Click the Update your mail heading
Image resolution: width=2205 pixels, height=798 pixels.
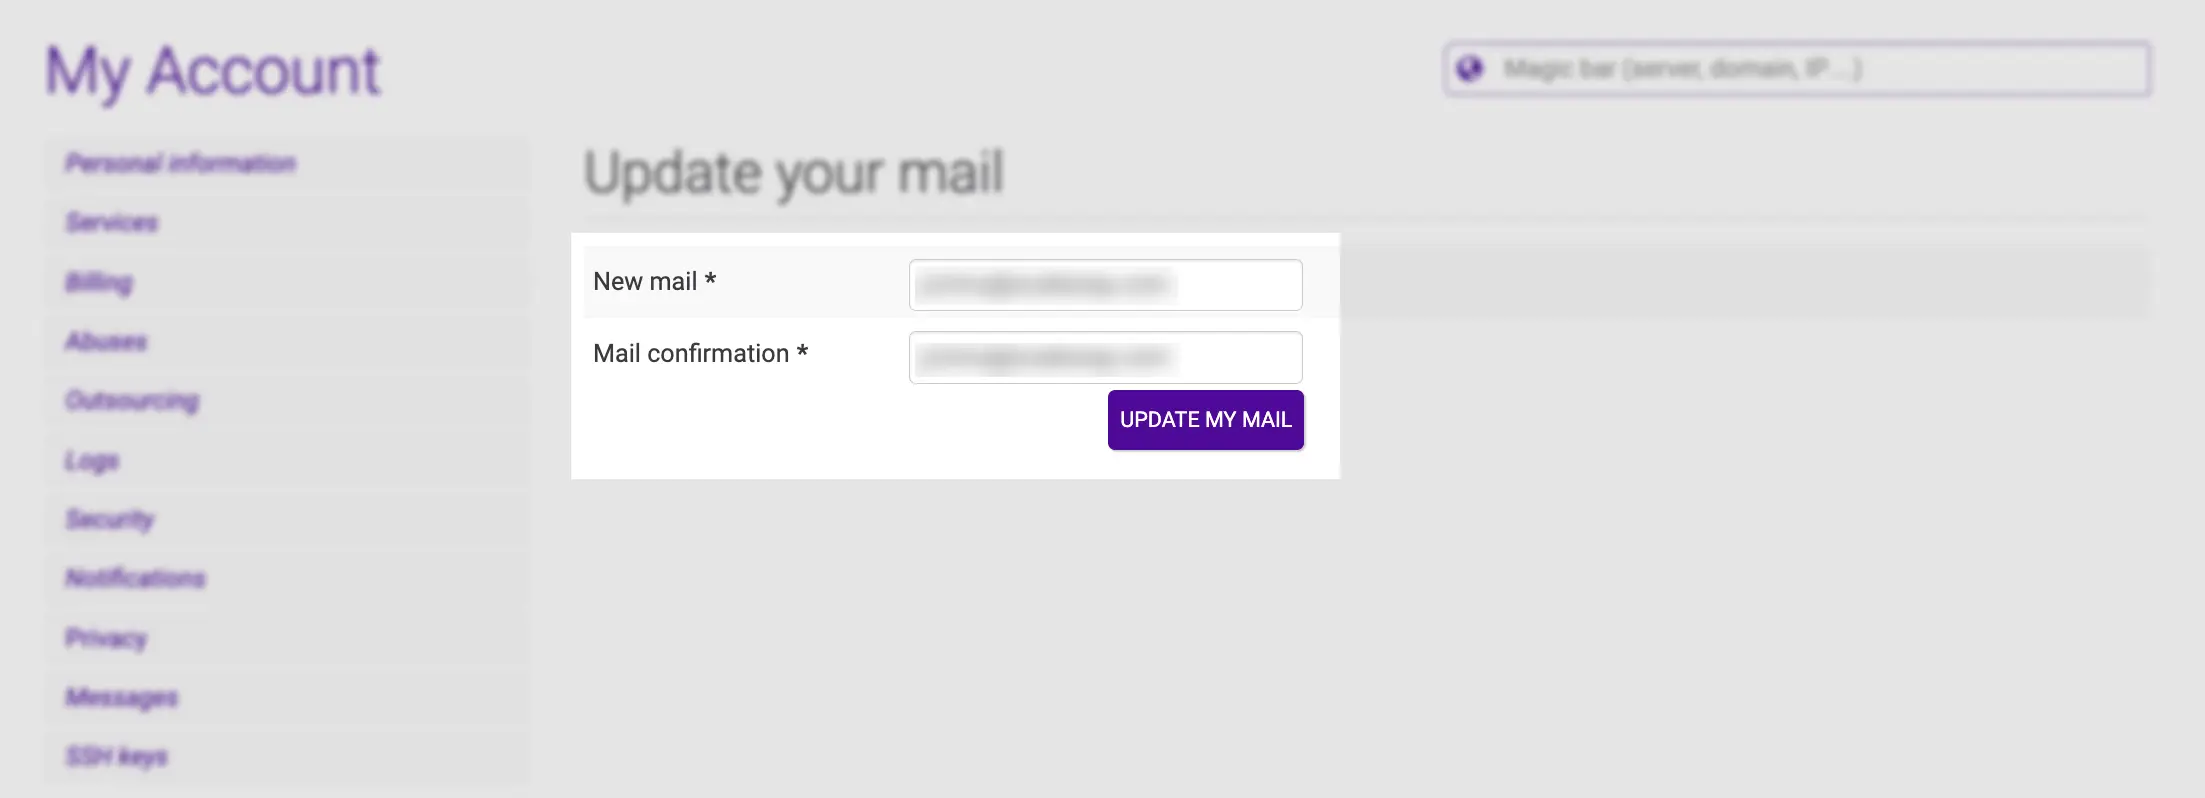(x=793, y=173)
